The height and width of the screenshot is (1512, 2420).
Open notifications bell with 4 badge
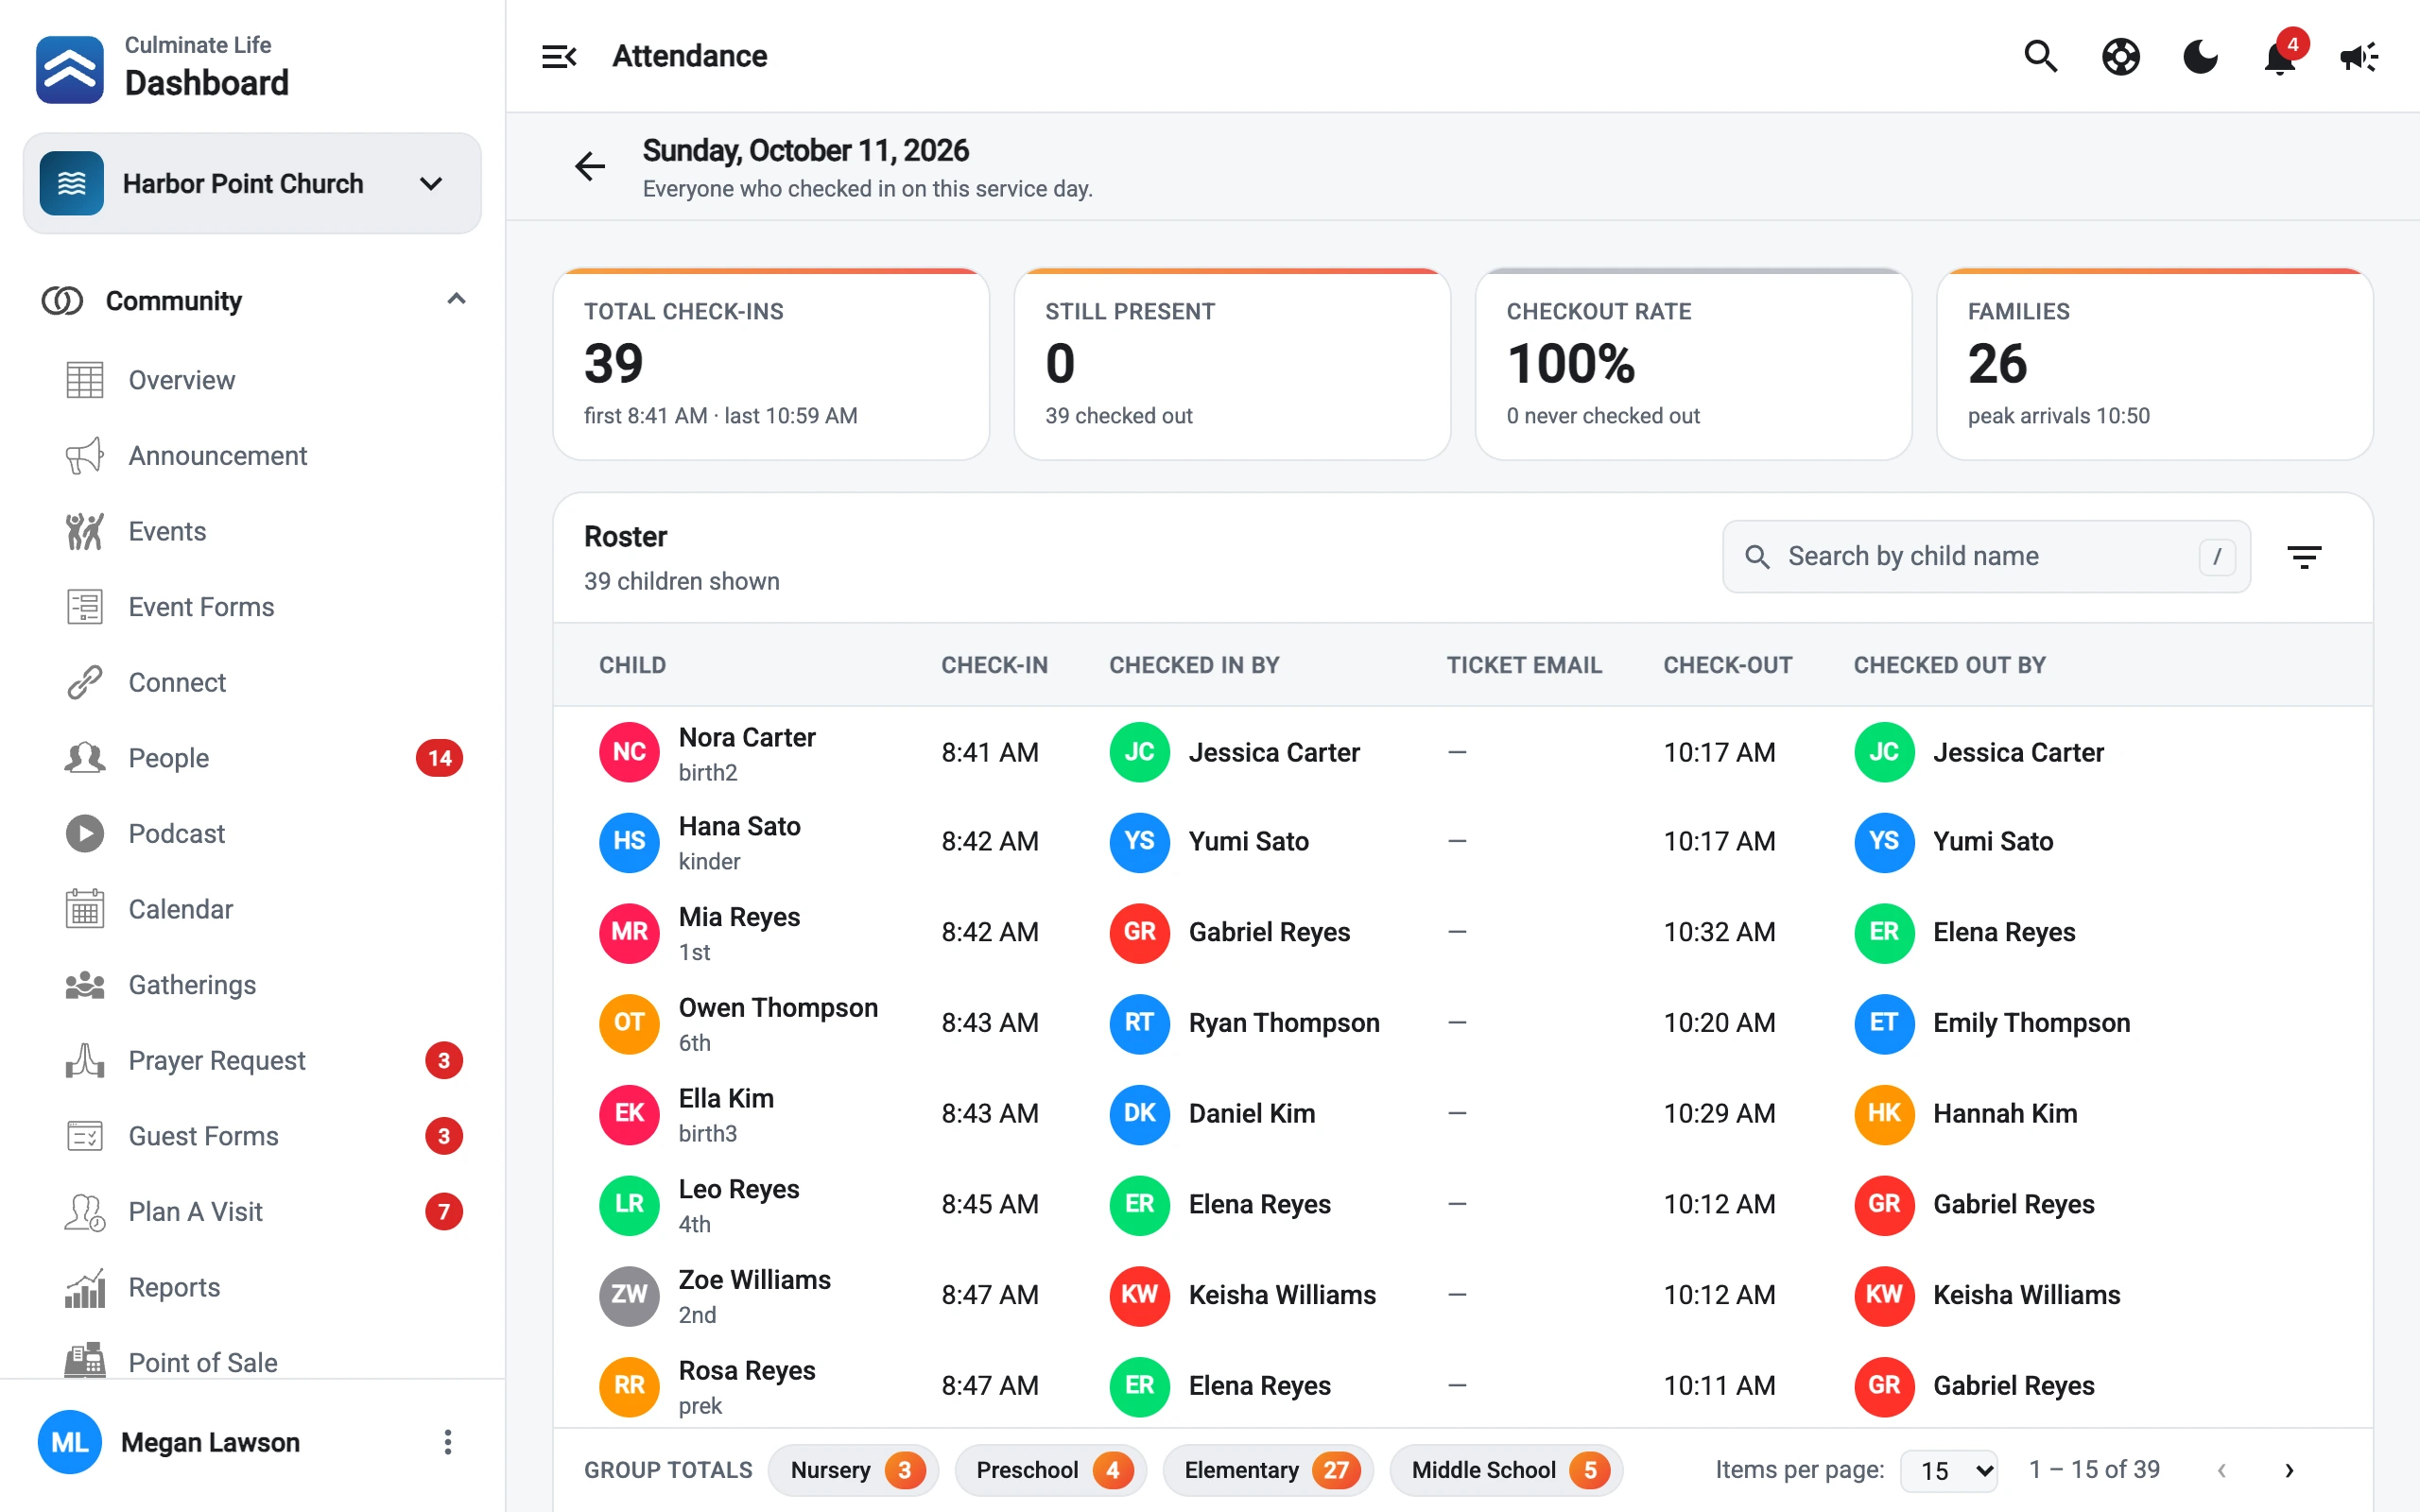(2281, 57)
